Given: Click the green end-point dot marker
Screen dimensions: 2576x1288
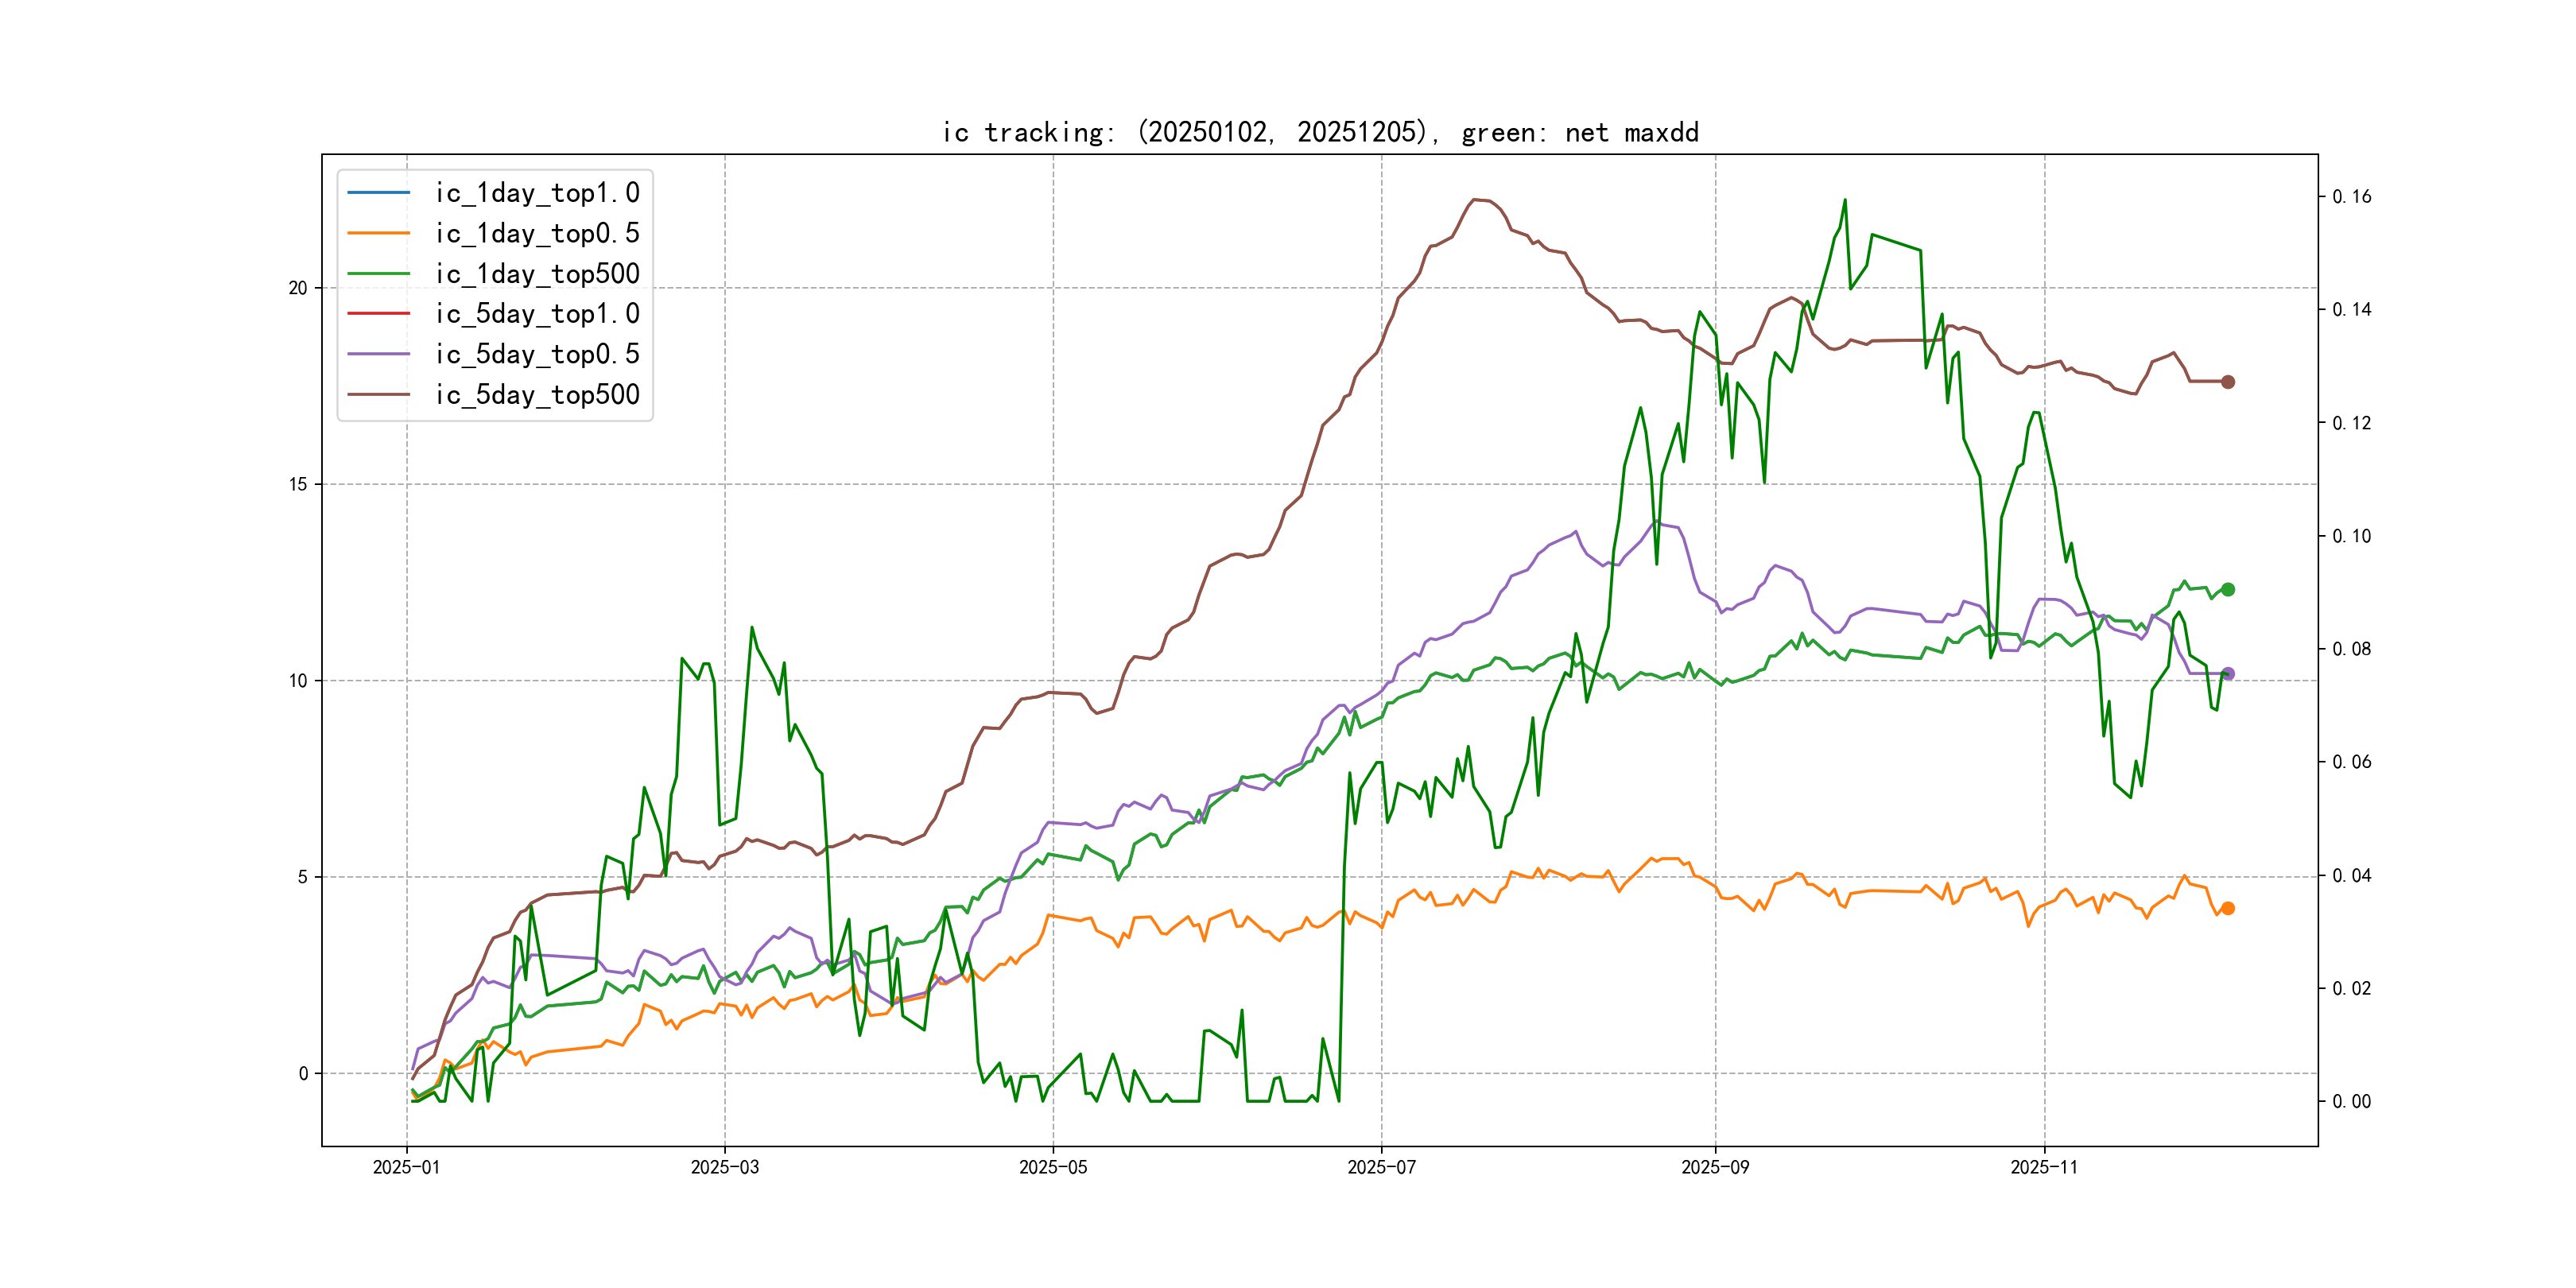Looking at the screenshot, I should [2227, 590].
